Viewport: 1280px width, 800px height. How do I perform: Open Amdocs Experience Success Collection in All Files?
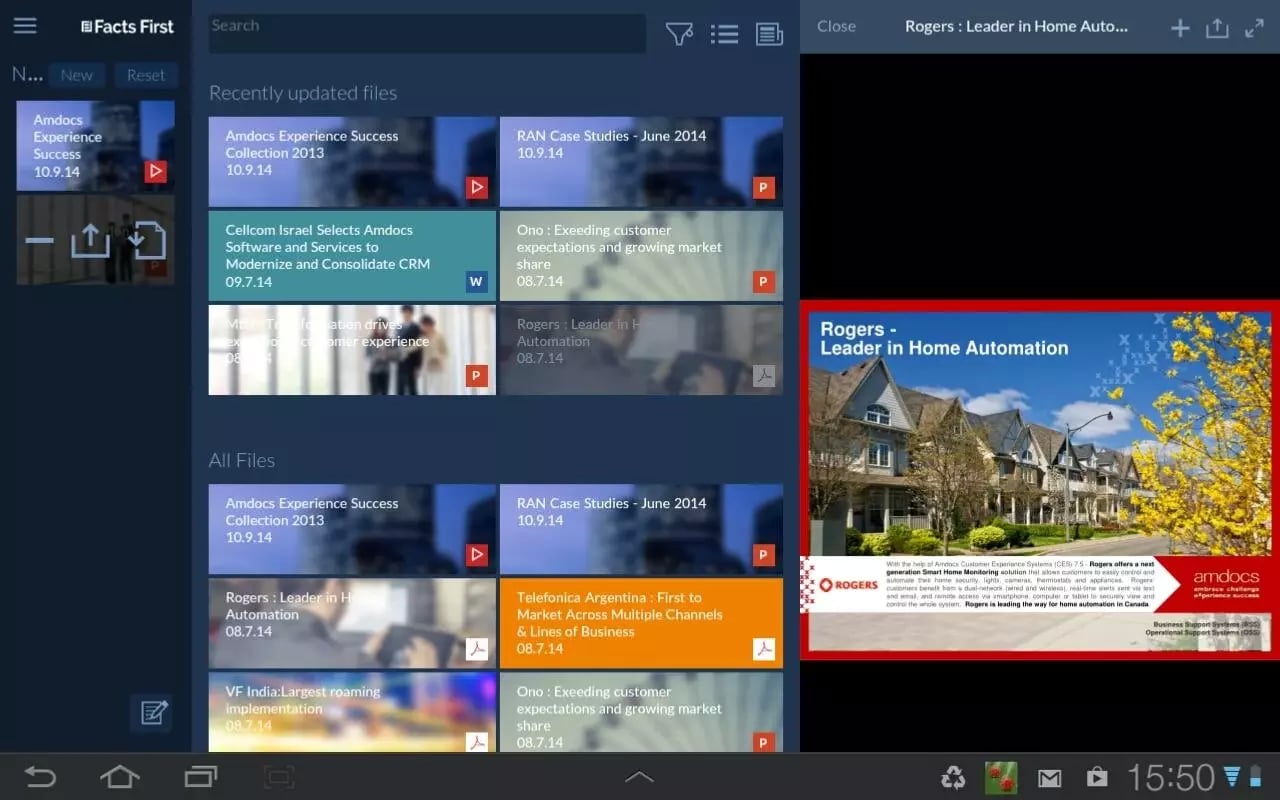coord(352,529)
